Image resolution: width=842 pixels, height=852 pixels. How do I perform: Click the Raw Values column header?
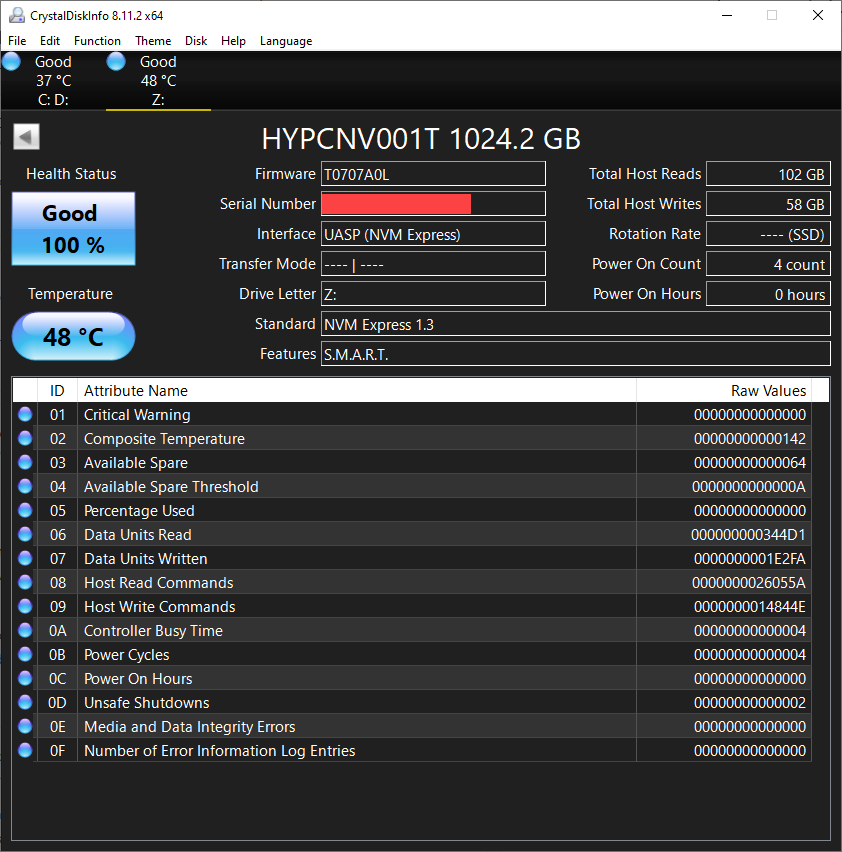pyautogui.click(x=724, y=390)
